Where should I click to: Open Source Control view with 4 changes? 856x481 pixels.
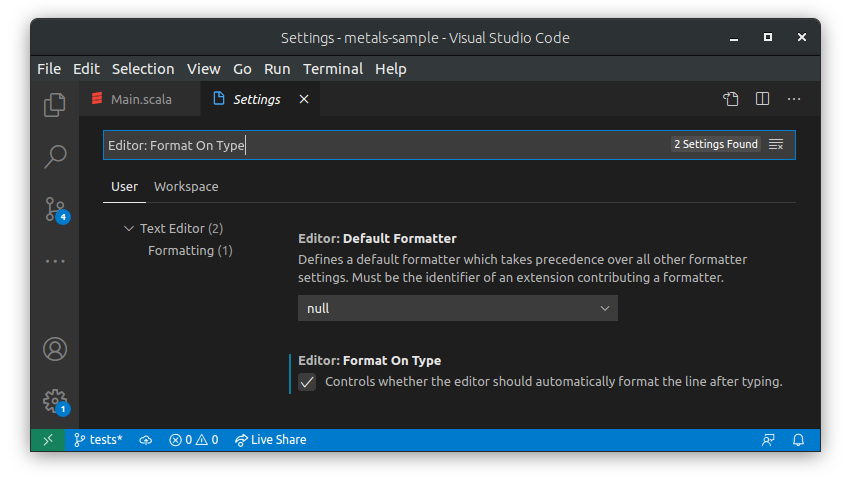(55, 209)
